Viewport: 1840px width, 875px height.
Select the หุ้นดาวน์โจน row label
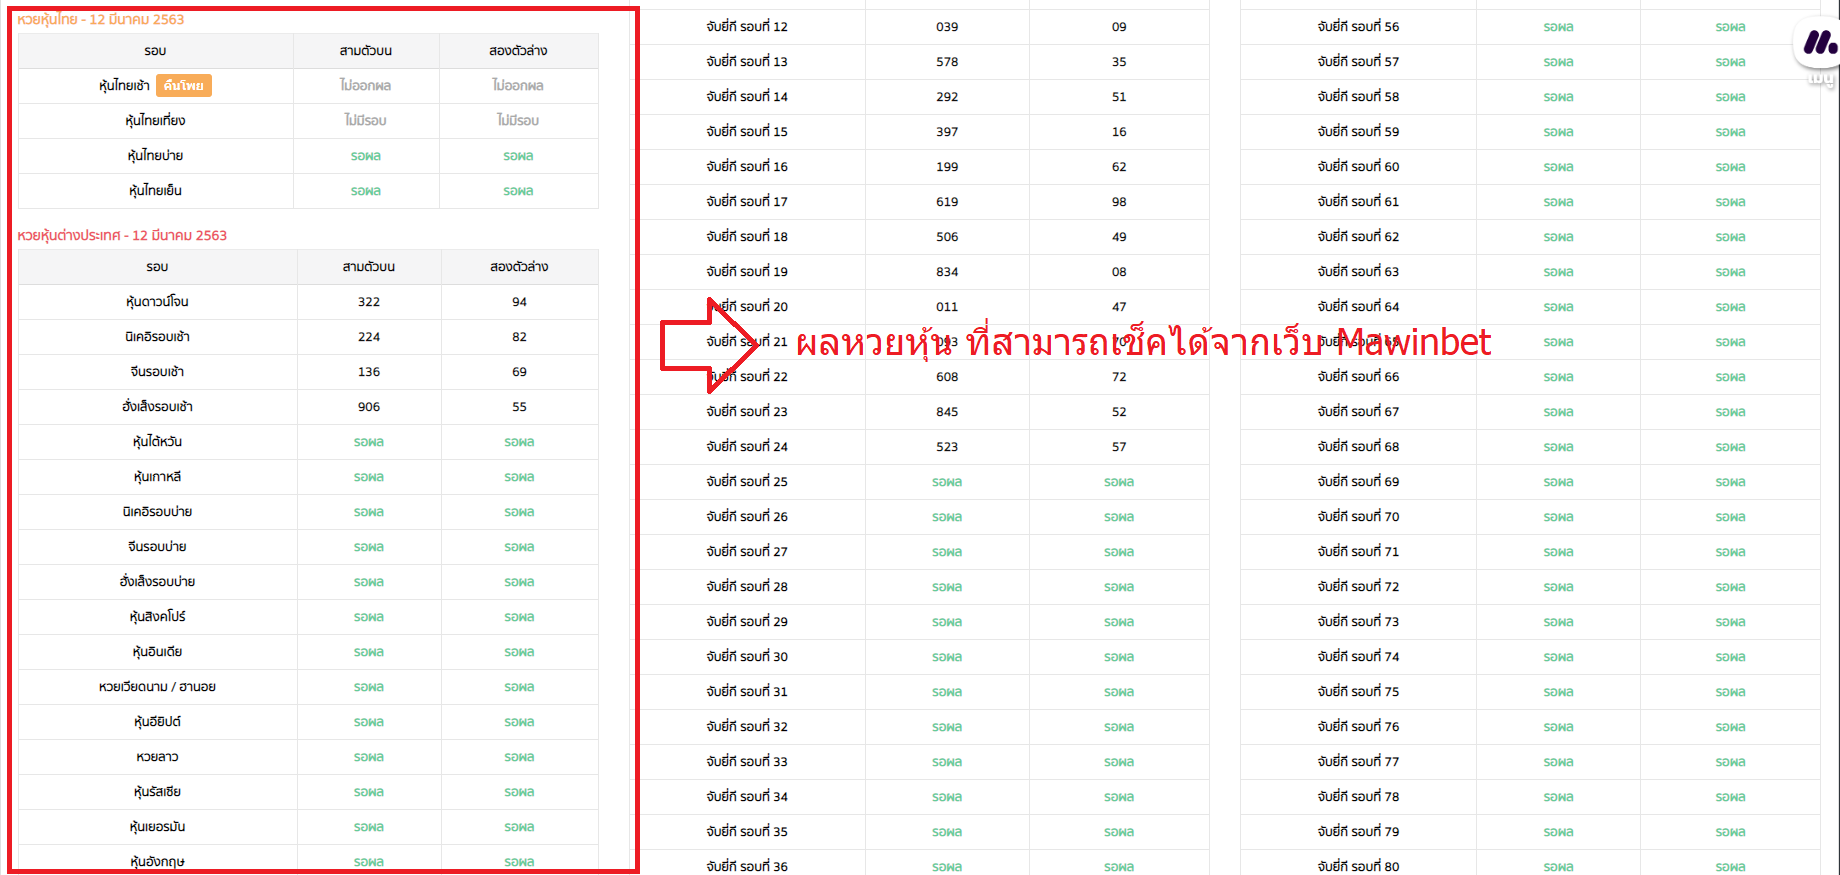point(157,302)
